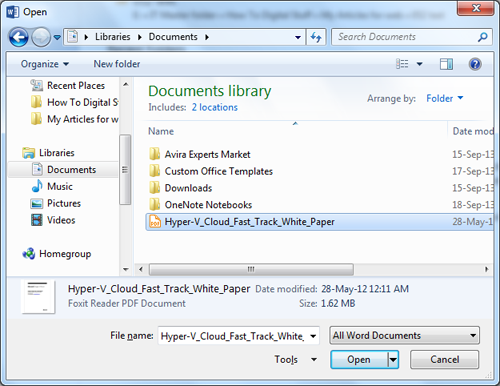500x386 pixels.
Task: Click the Change your view icon
Action: coord(402,64)
